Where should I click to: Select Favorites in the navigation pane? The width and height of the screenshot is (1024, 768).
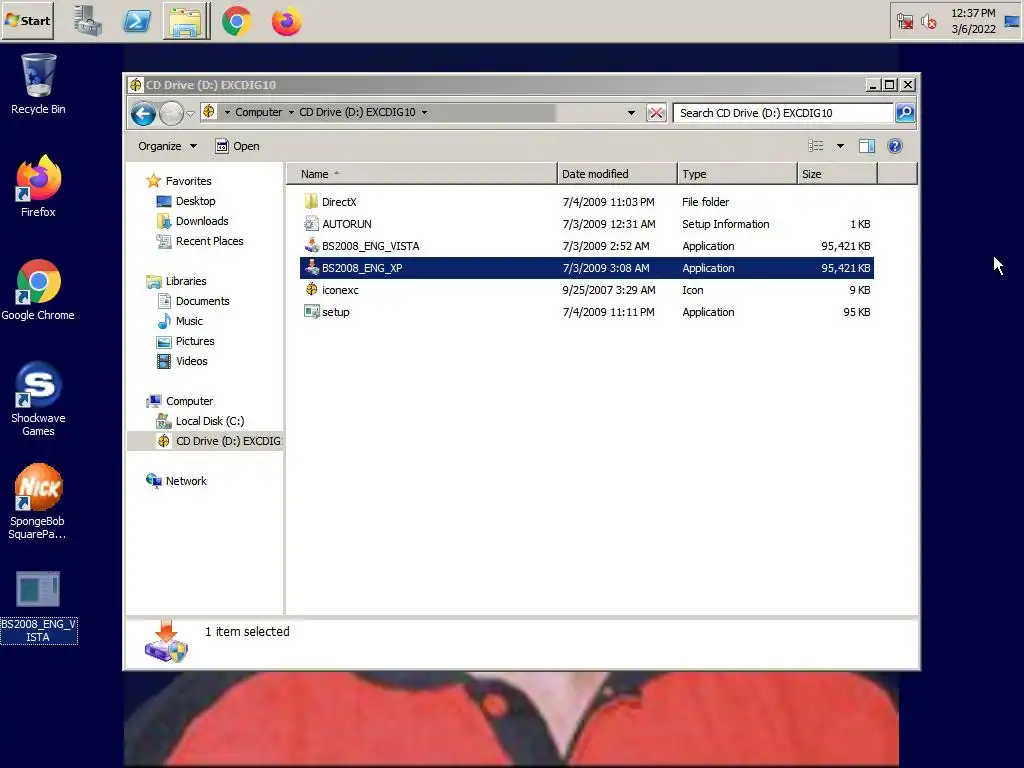coord(178,181)
